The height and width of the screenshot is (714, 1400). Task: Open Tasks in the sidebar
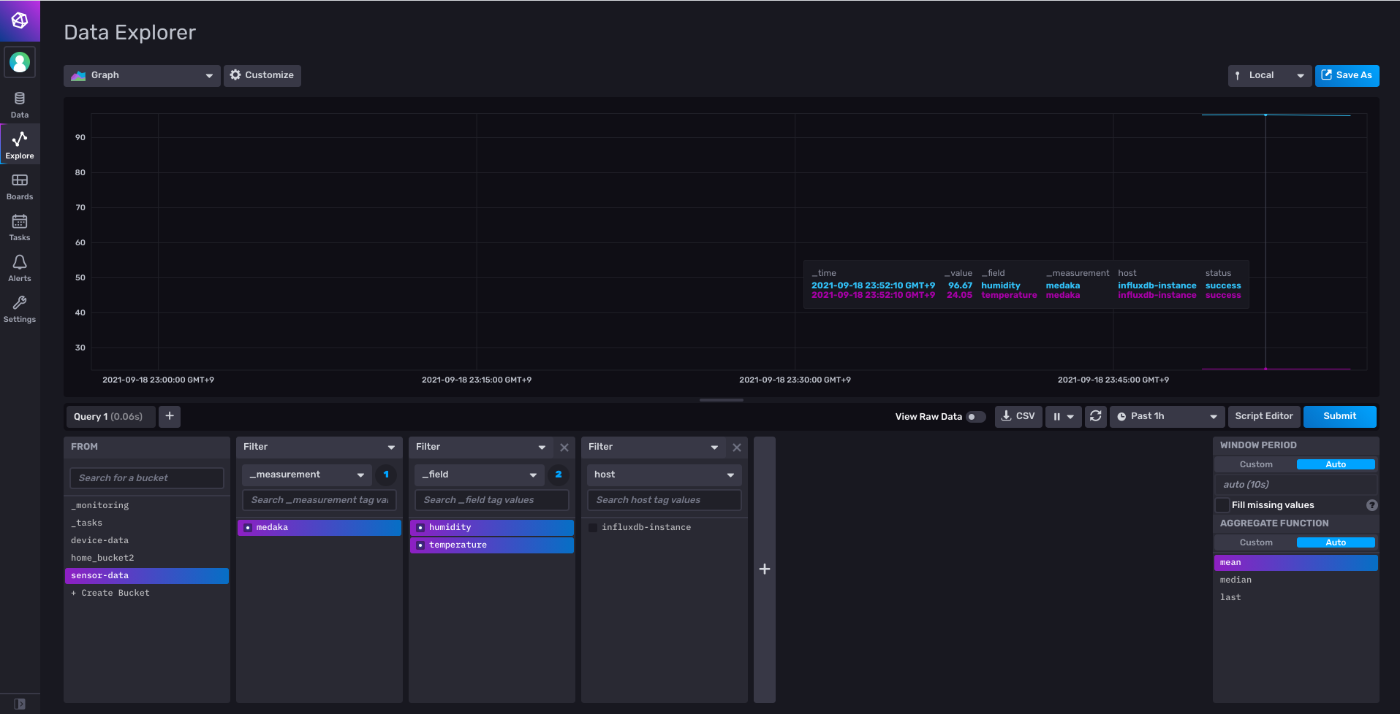[x=20, y=227]
